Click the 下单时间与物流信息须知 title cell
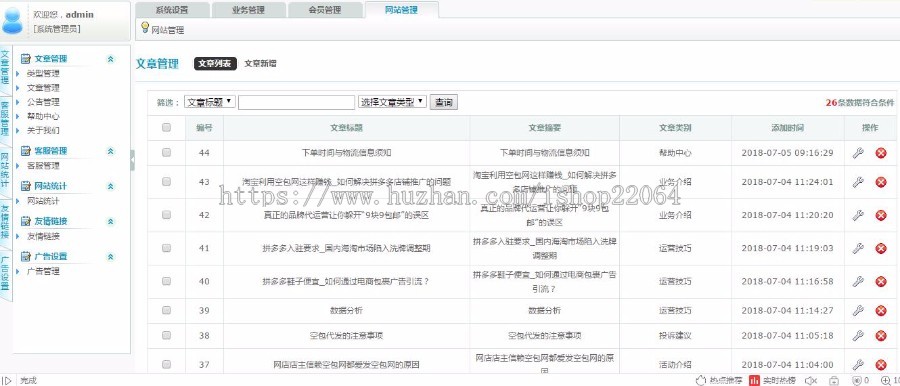This screenshot has width=900, height=386. [347, 153]
